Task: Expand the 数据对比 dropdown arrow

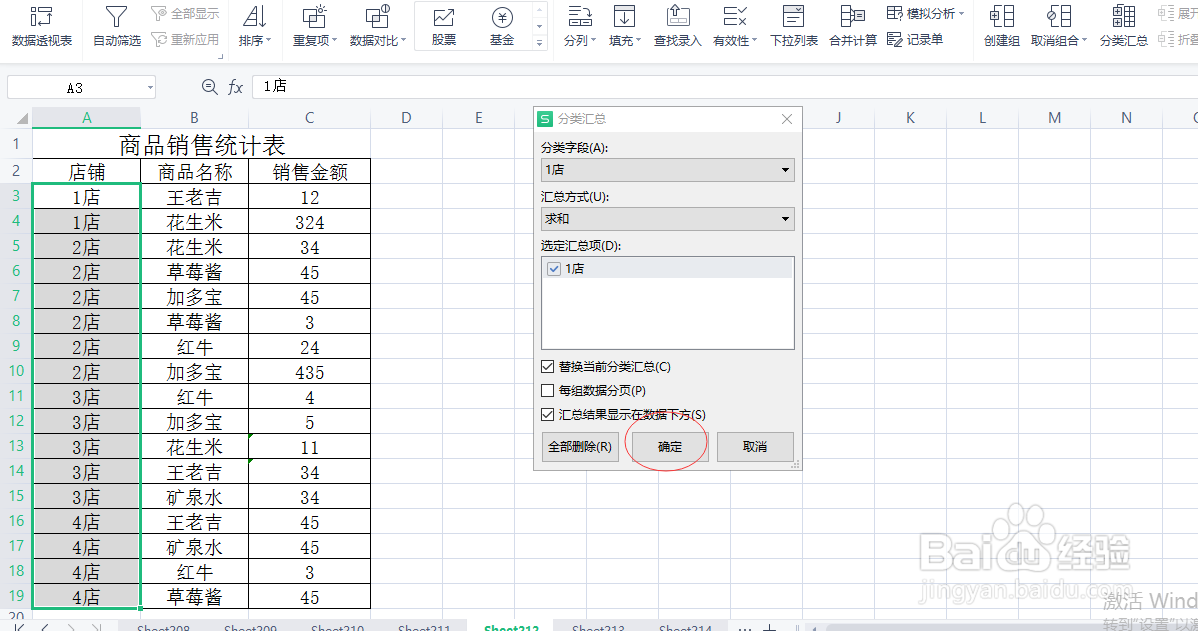Action: click(403, 40)
